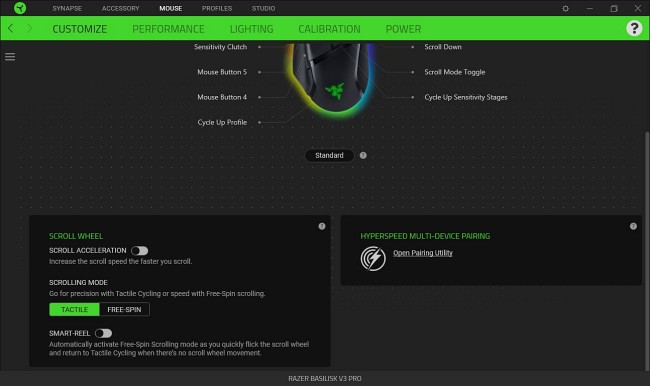650x386 pixels.
Task: Switch to the Calibration subtab
Action: [x=330, y=29]
